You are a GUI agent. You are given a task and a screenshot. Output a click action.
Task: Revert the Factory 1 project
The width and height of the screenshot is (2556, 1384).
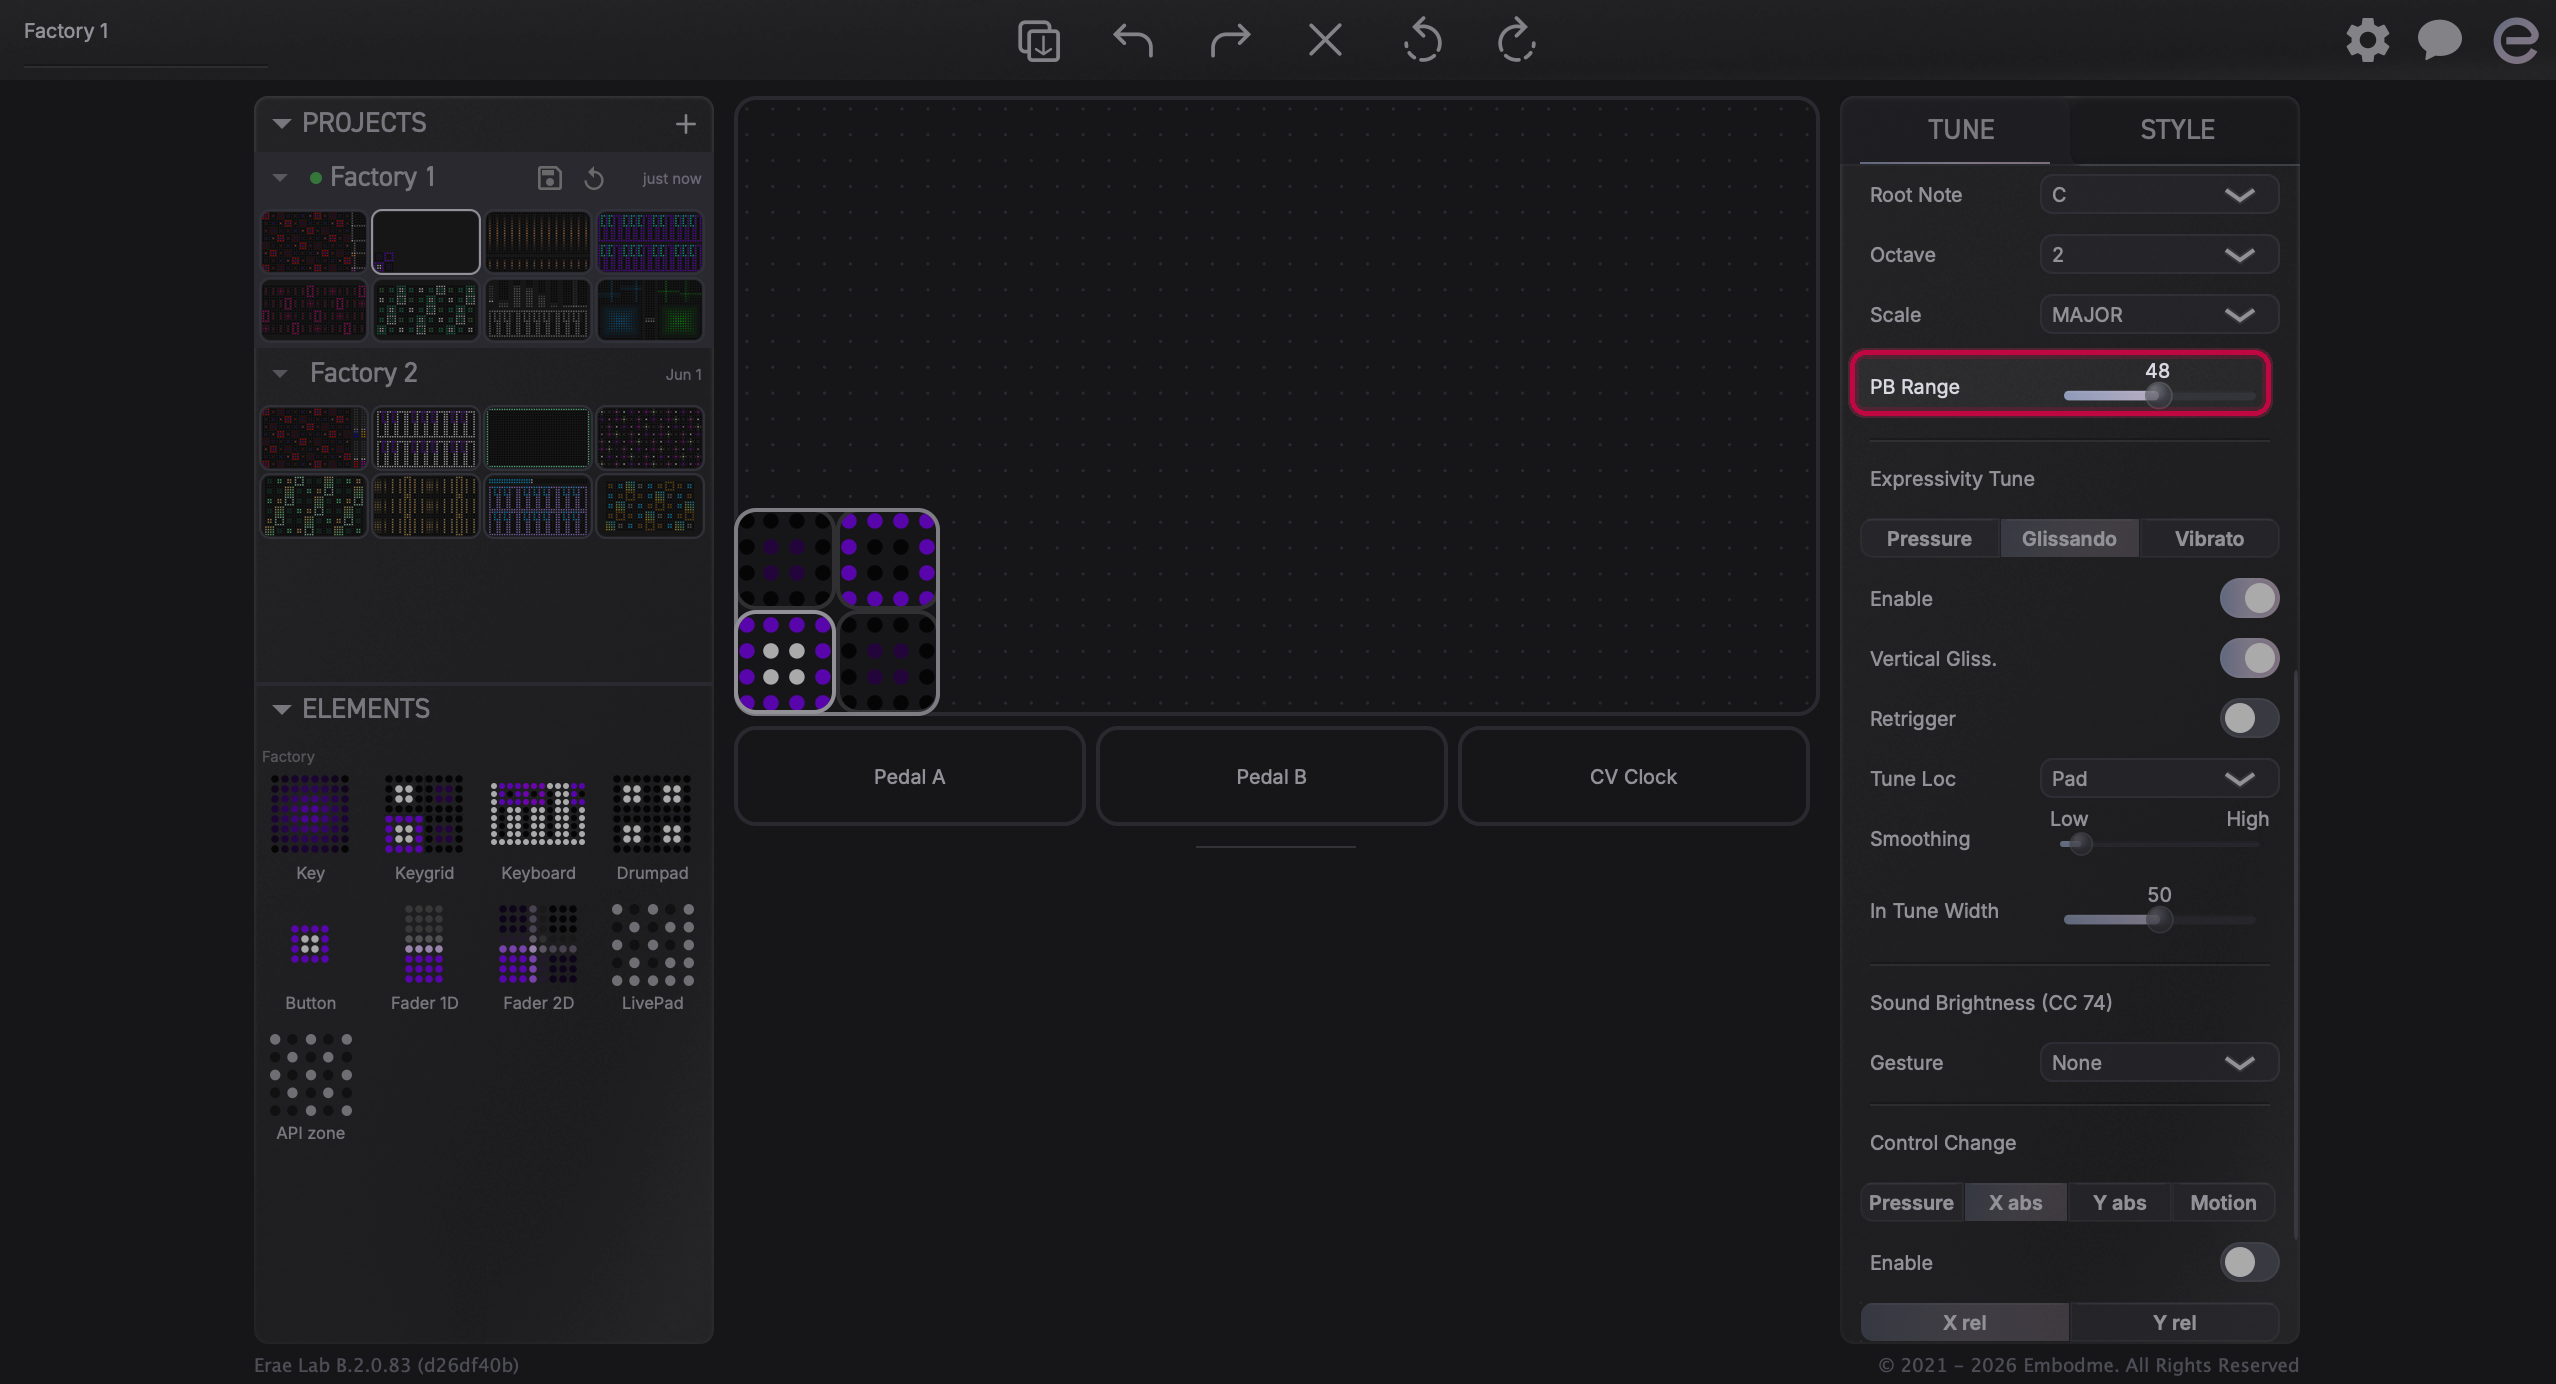click(594, 178)
